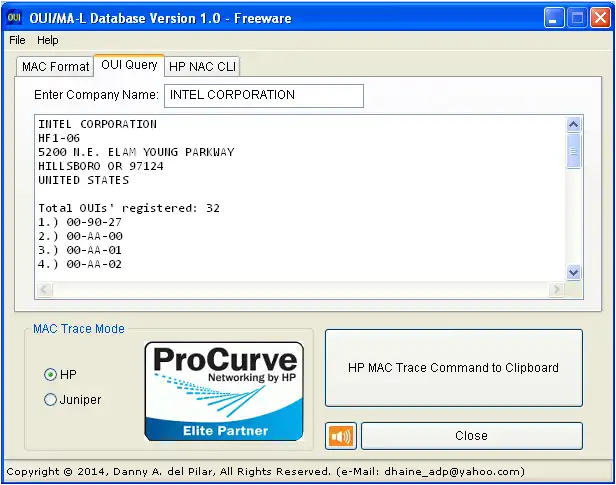The height and width of the screenshot is (485, 616).
Task: Click the 'HF1-06' line in results
Action: pyautogui.click(x=59, y=138)
